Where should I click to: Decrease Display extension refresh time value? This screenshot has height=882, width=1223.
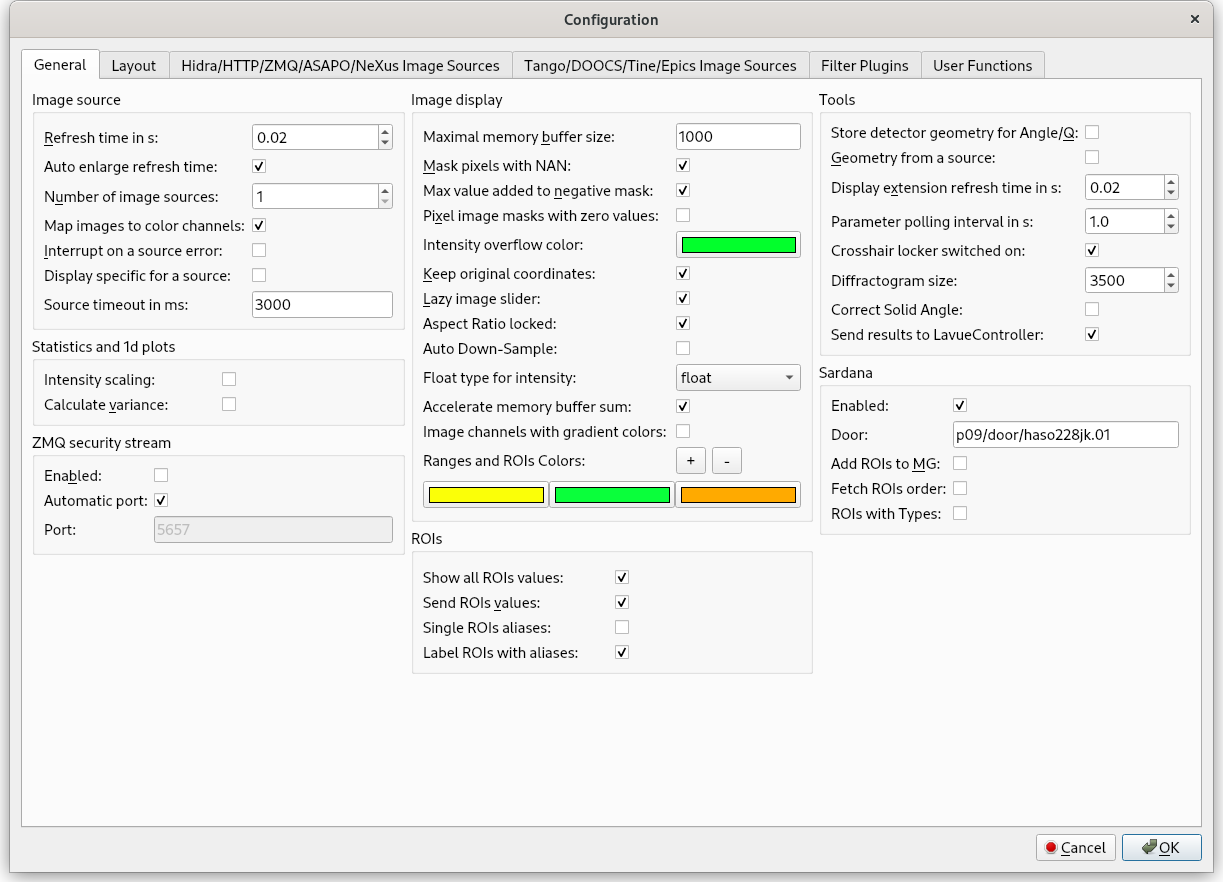[1171, 193]
